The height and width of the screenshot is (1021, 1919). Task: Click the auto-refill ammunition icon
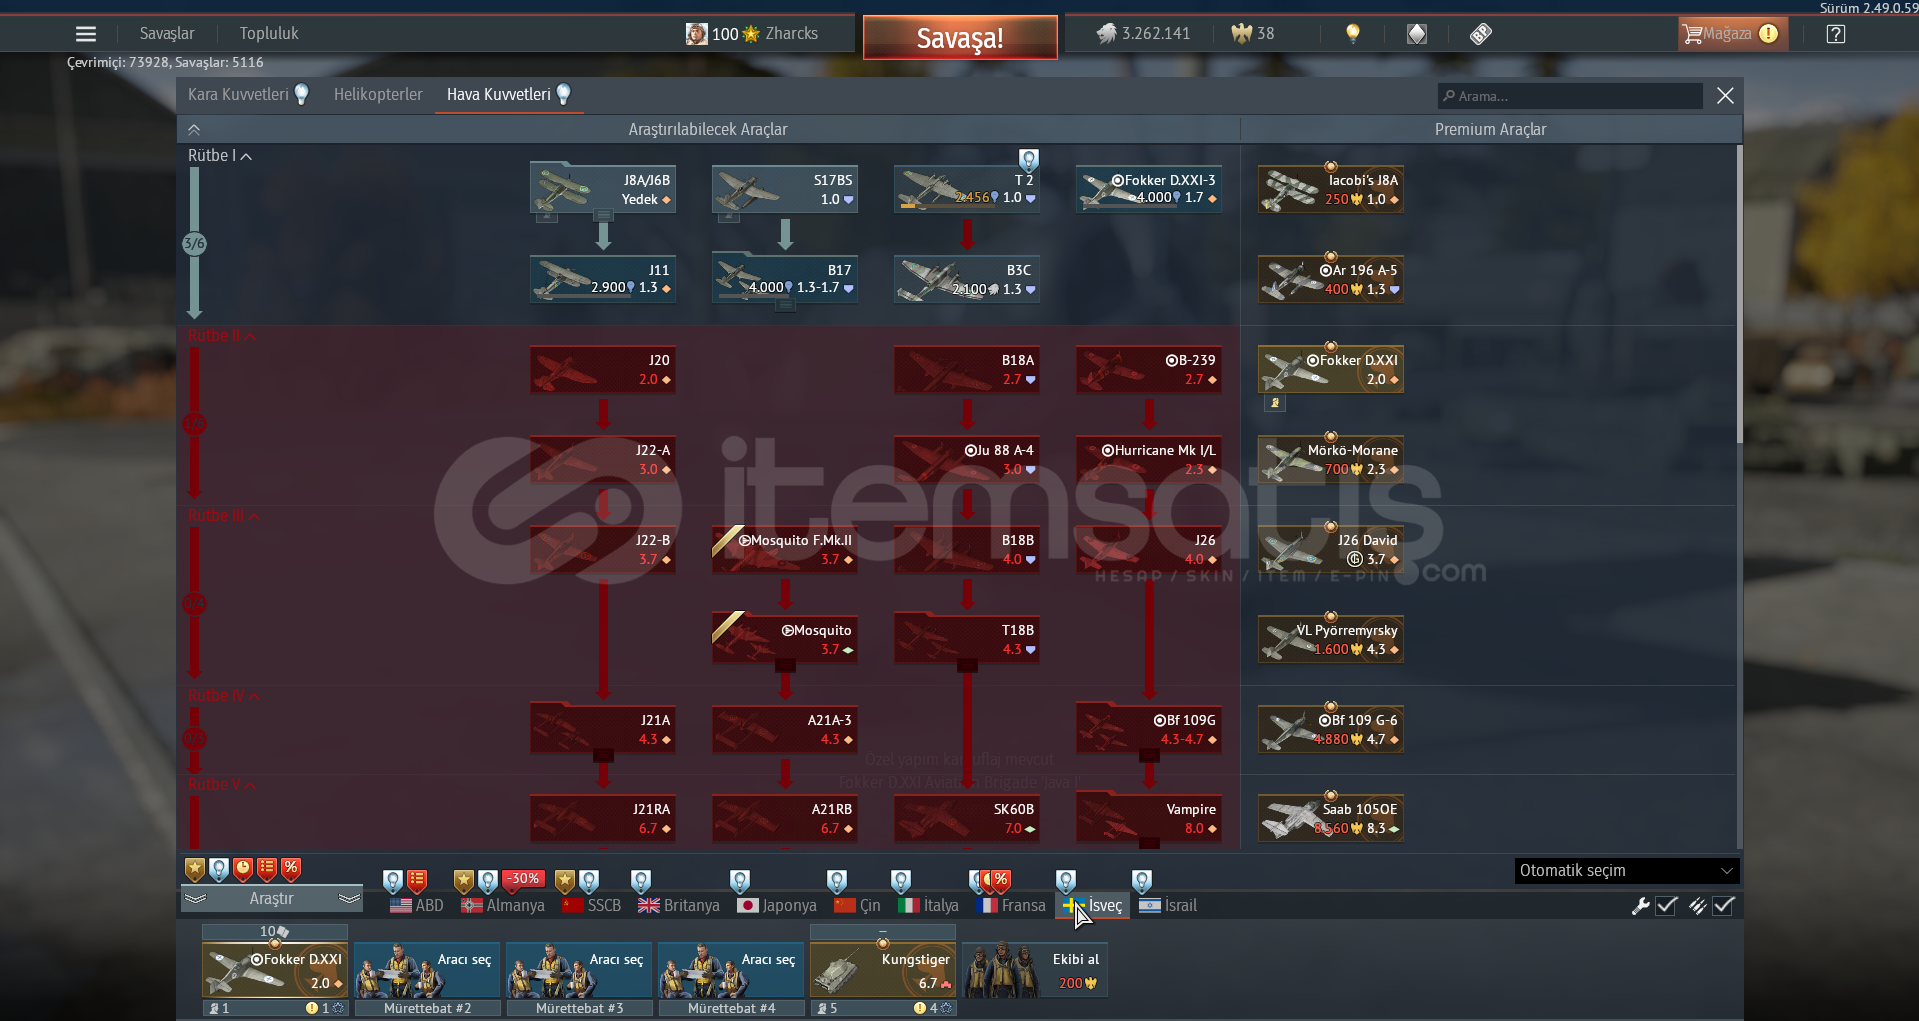pos(1697,906)
